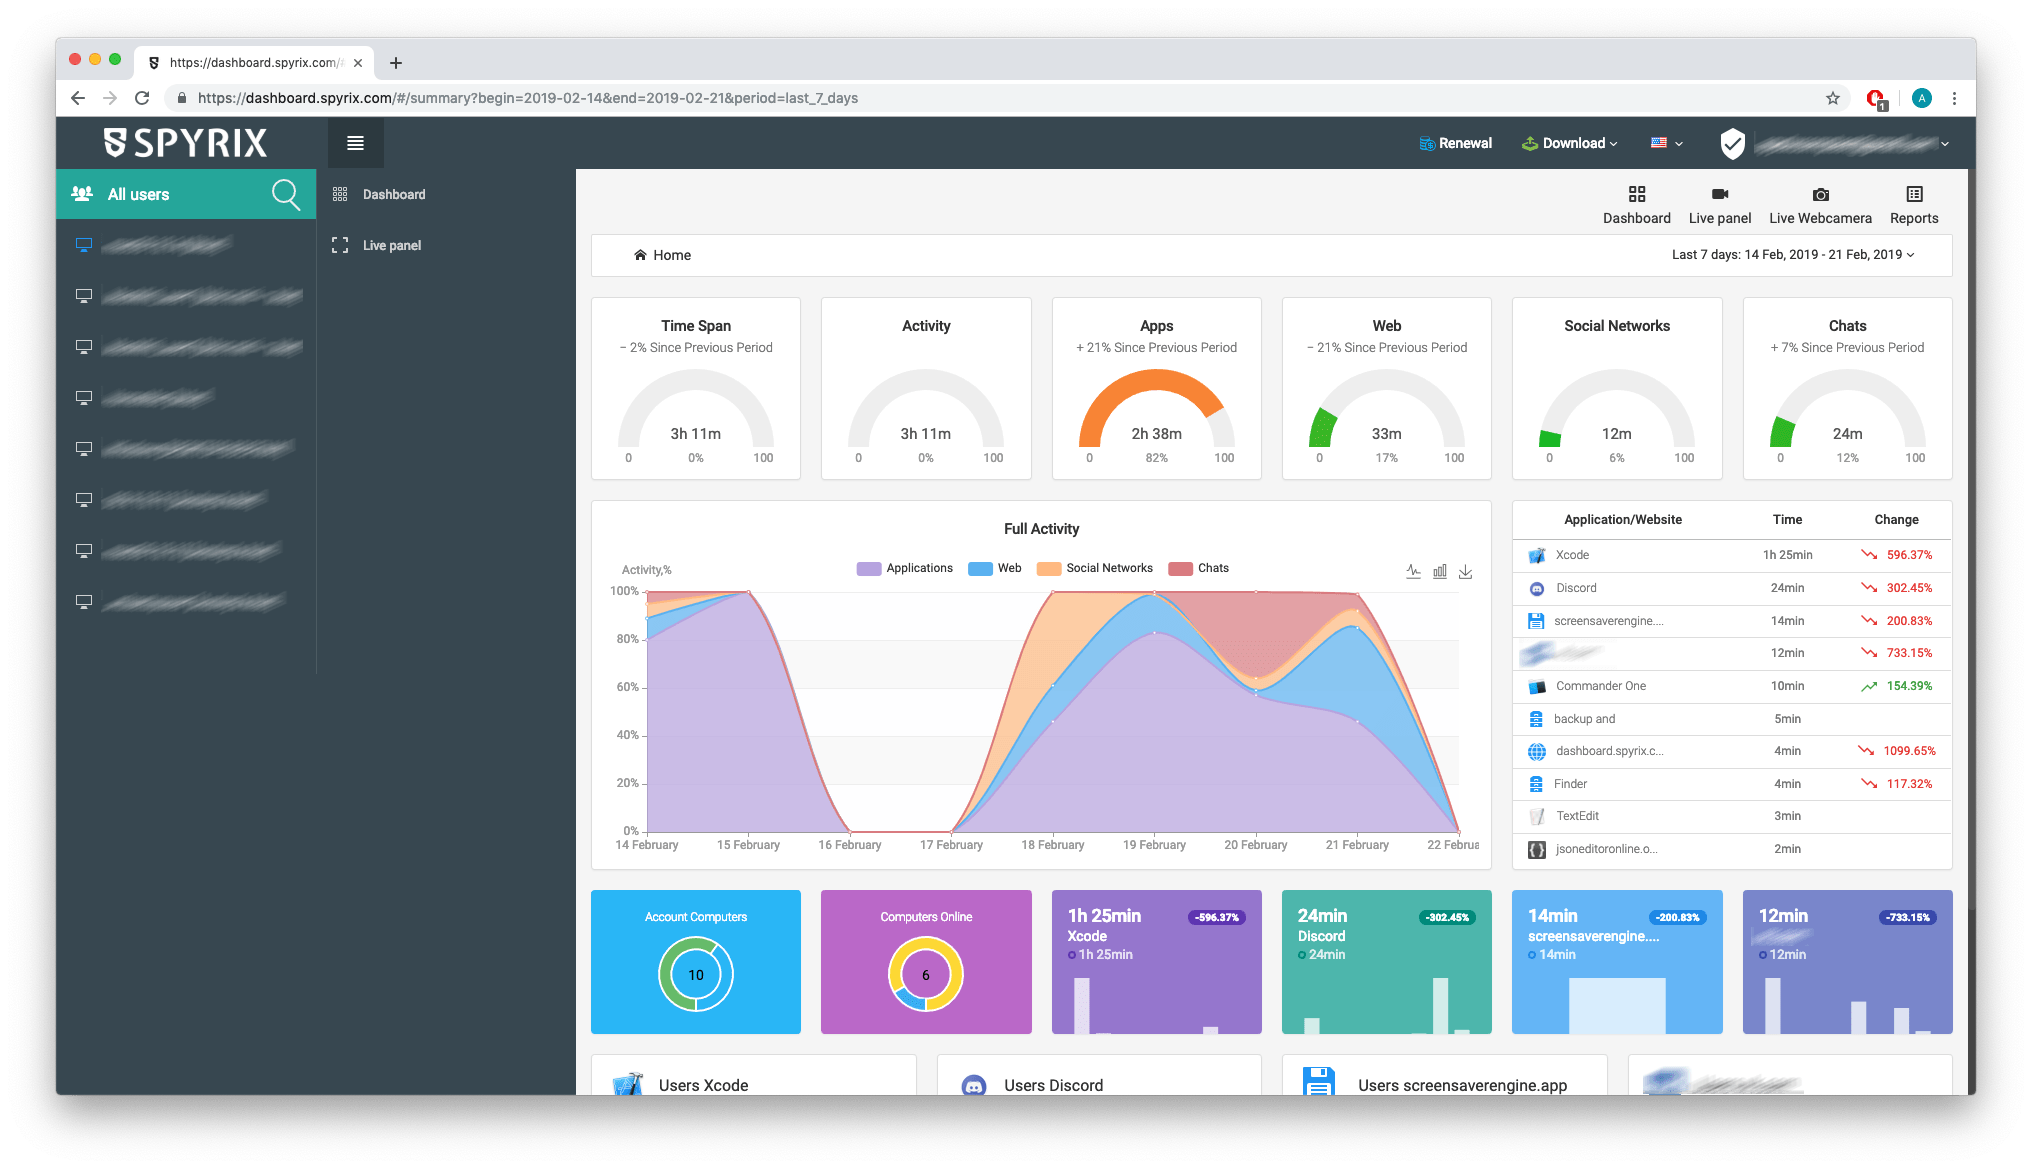The height and width of the screenshot is (1169, 2032).
Task: Open the Last 7 days date range picker
Action: tap(1793, 255)
